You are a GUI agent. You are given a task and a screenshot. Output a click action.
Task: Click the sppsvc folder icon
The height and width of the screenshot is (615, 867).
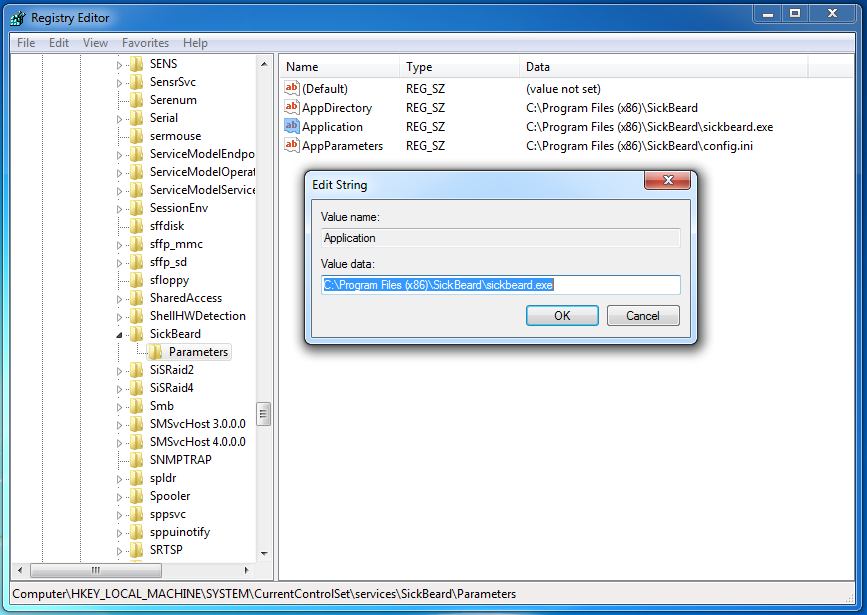point(137,514)
